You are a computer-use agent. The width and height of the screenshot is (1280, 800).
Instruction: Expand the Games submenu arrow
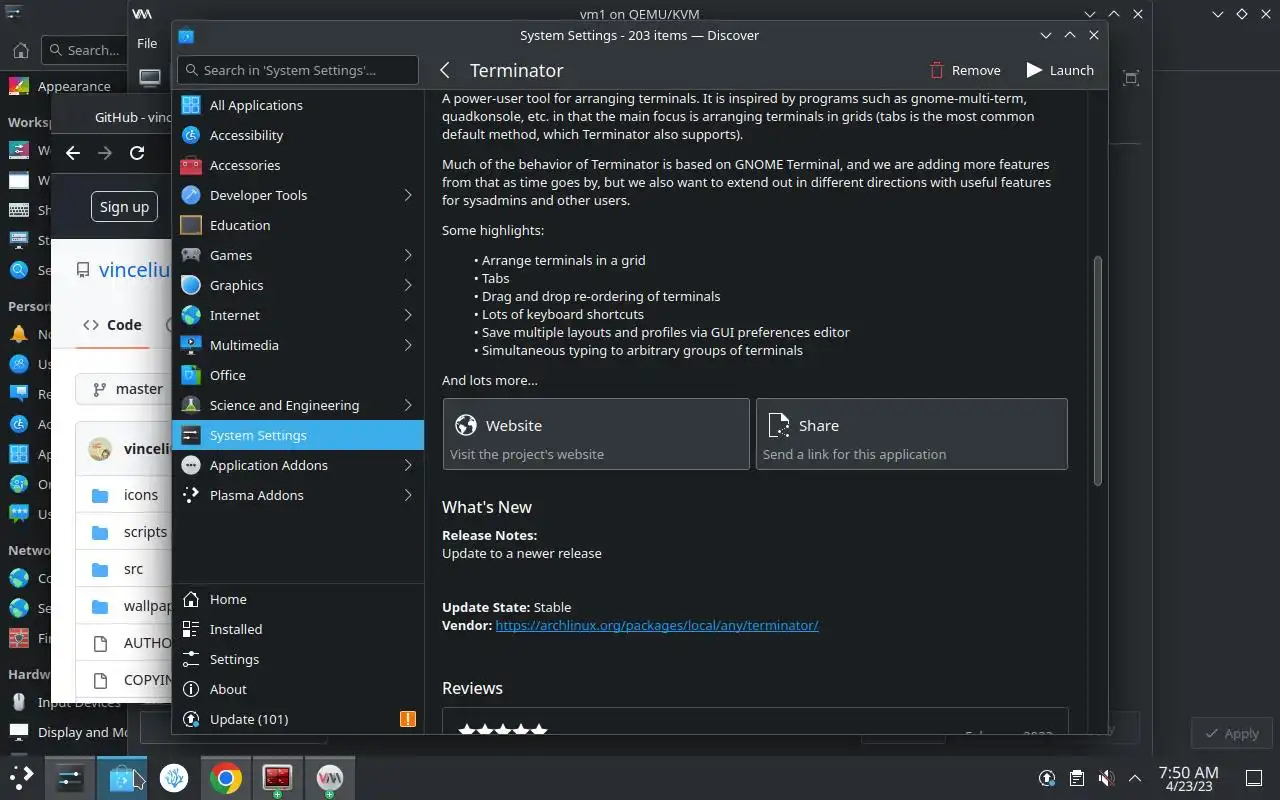(408, 255)
